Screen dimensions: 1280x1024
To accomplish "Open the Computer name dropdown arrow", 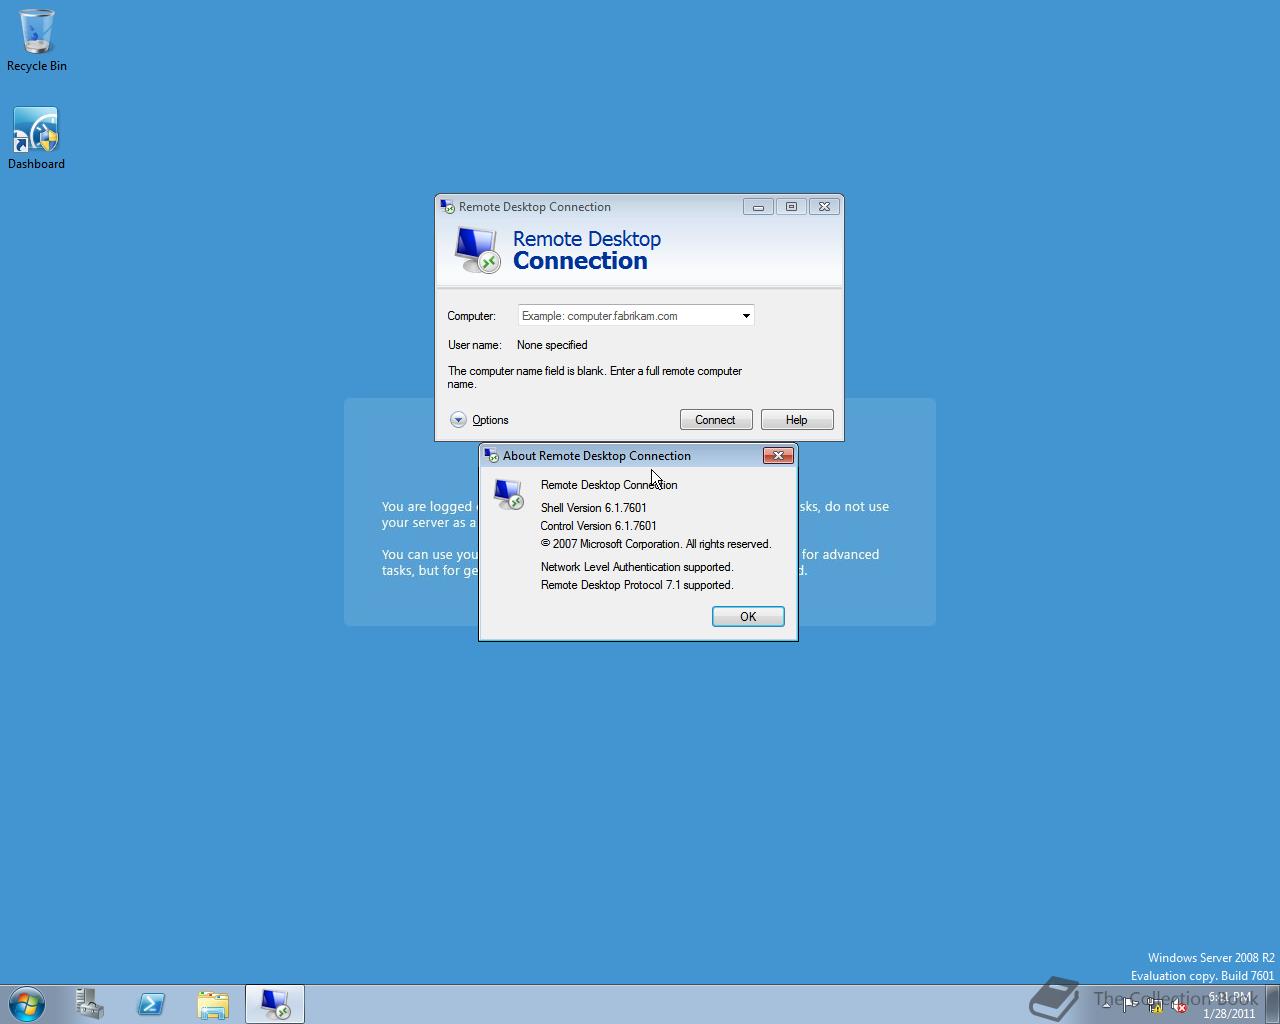I will [746, 316].
